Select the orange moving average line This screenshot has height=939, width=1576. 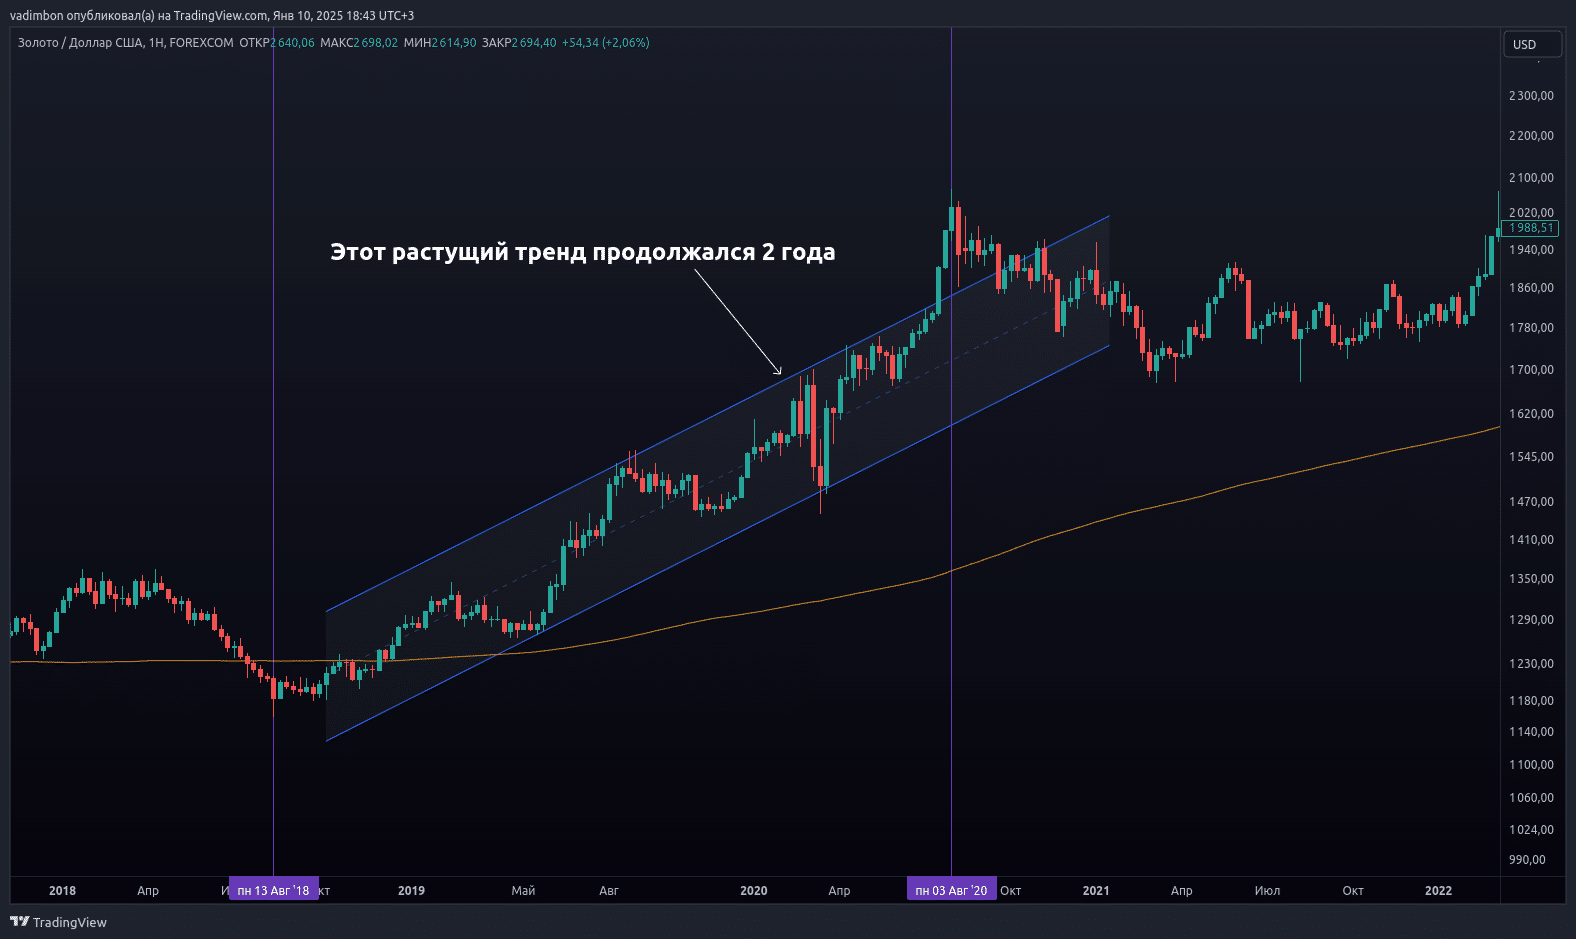(1200, 493)
